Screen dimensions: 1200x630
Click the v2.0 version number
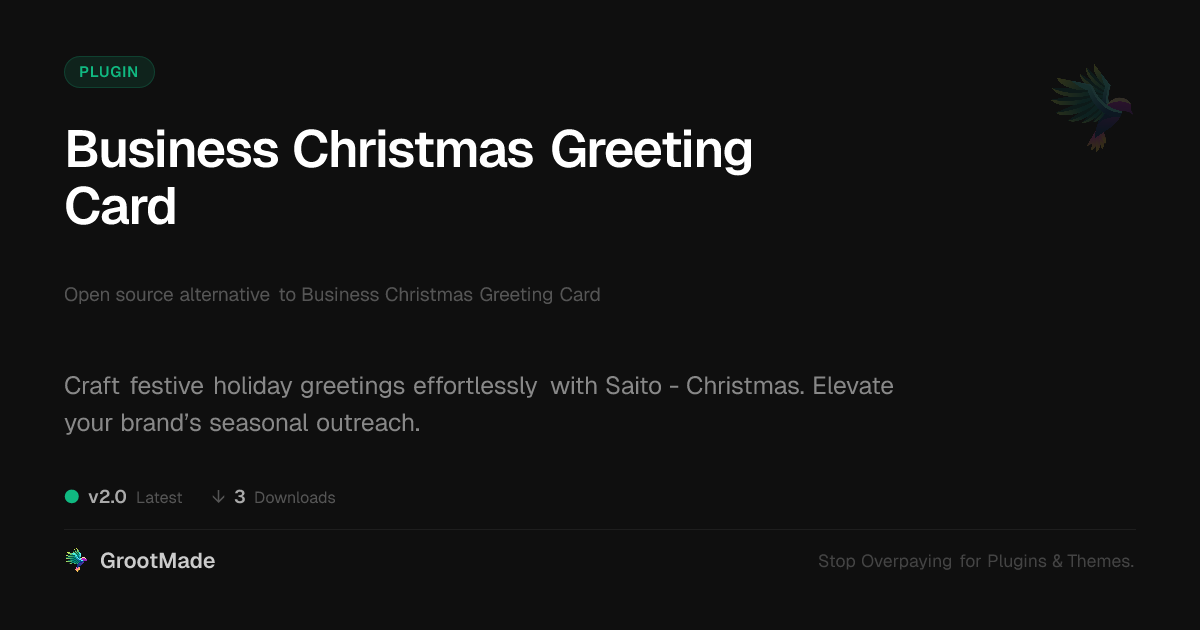point(107,497)
